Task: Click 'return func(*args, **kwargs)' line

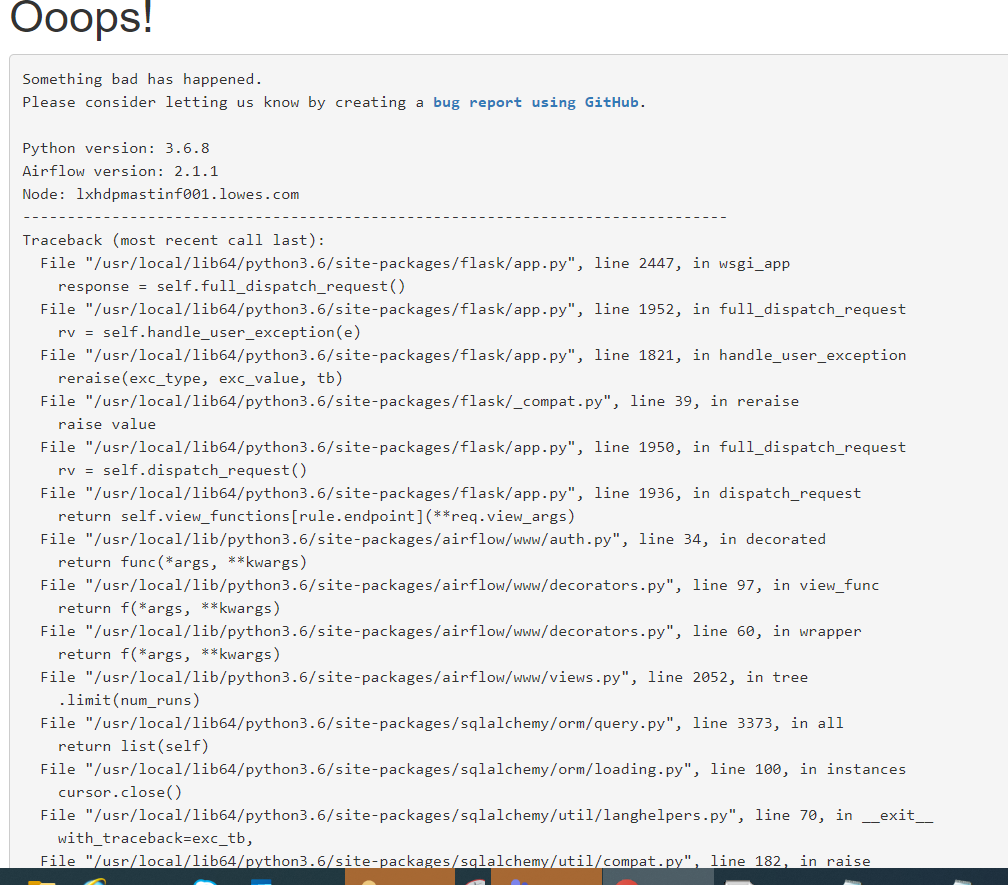Action: (183, 562)
